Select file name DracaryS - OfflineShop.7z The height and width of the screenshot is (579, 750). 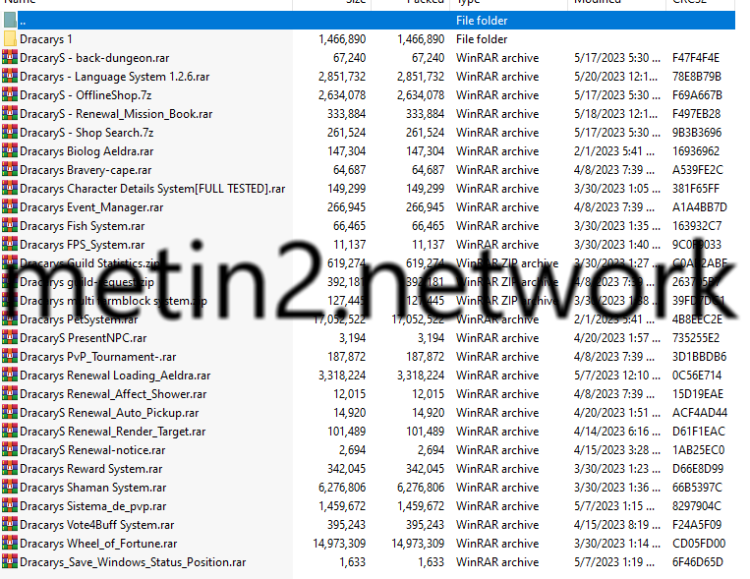[x=86, y=95]
